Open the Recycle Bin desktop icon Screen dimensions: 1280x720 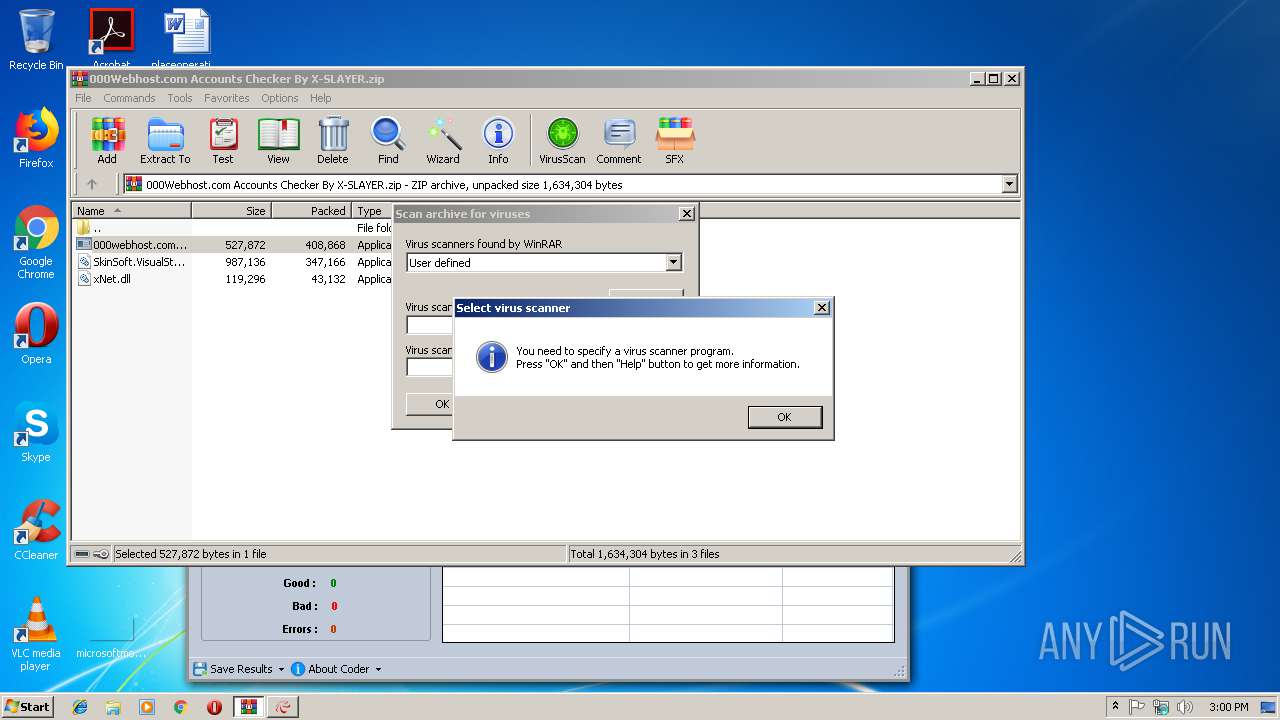coord(36,40)
